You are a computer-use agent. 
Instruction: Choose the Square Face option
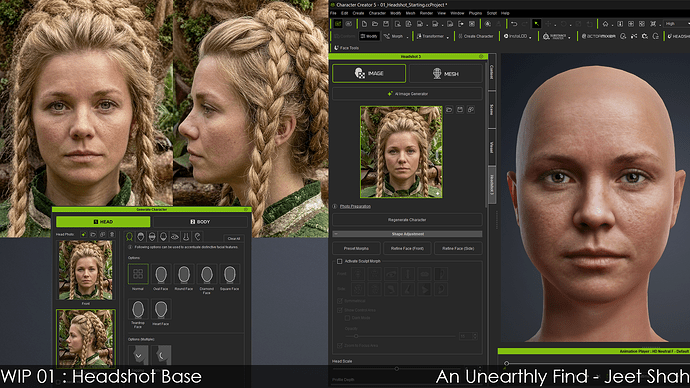coord(230,274)
